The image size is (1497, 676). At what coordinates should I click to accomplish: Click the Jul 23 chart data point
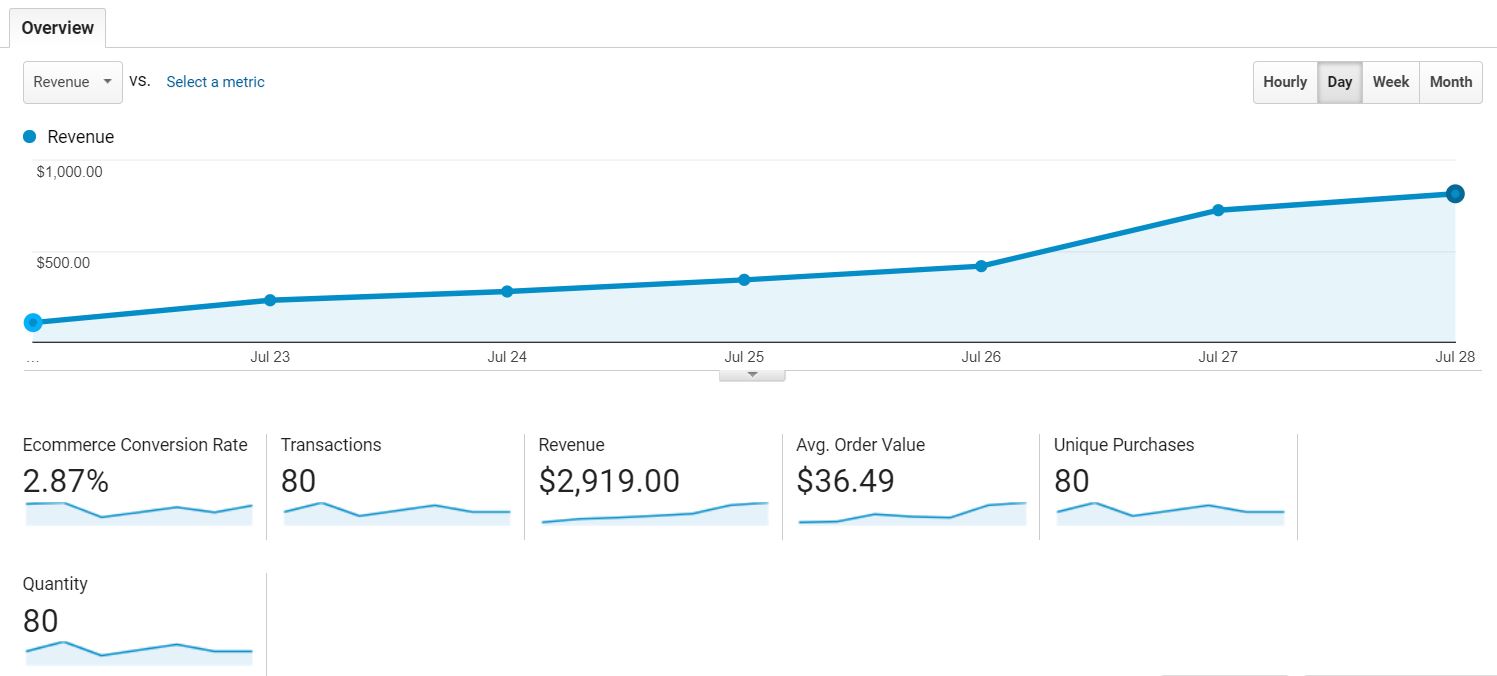pyautogui.click(x=270, y=300)
